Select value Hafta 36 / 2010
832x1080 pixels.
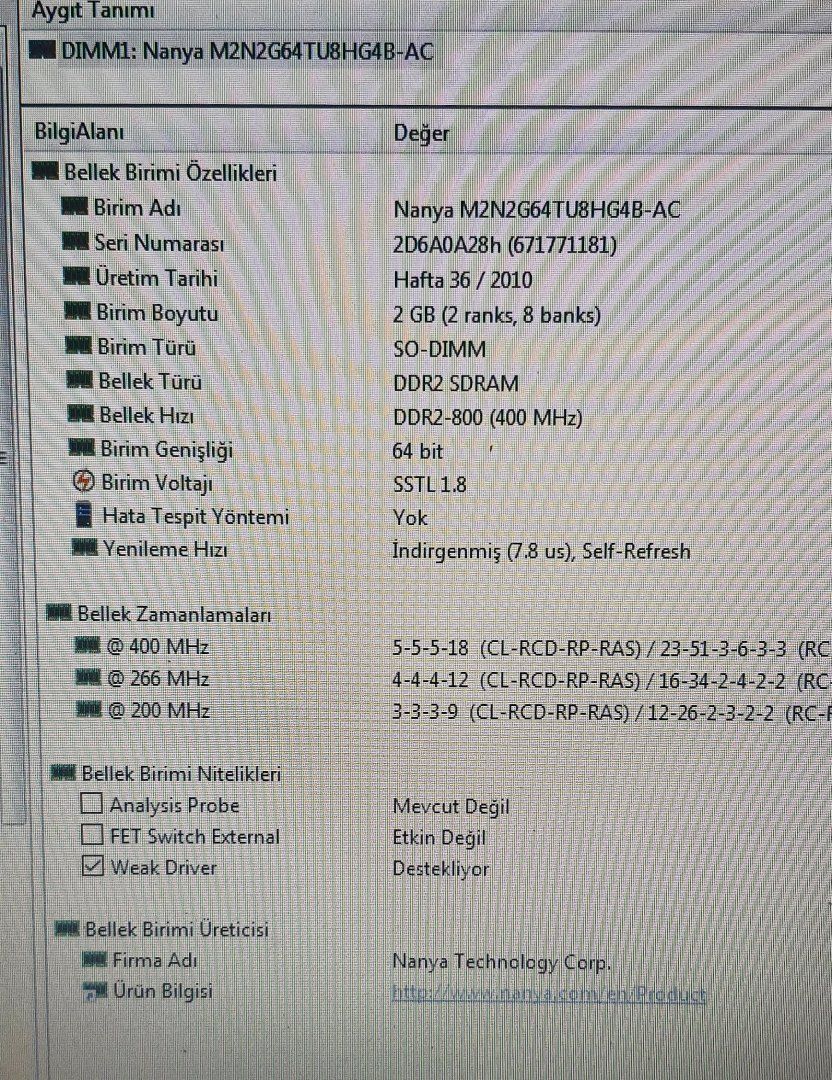[x=463, y=280]
